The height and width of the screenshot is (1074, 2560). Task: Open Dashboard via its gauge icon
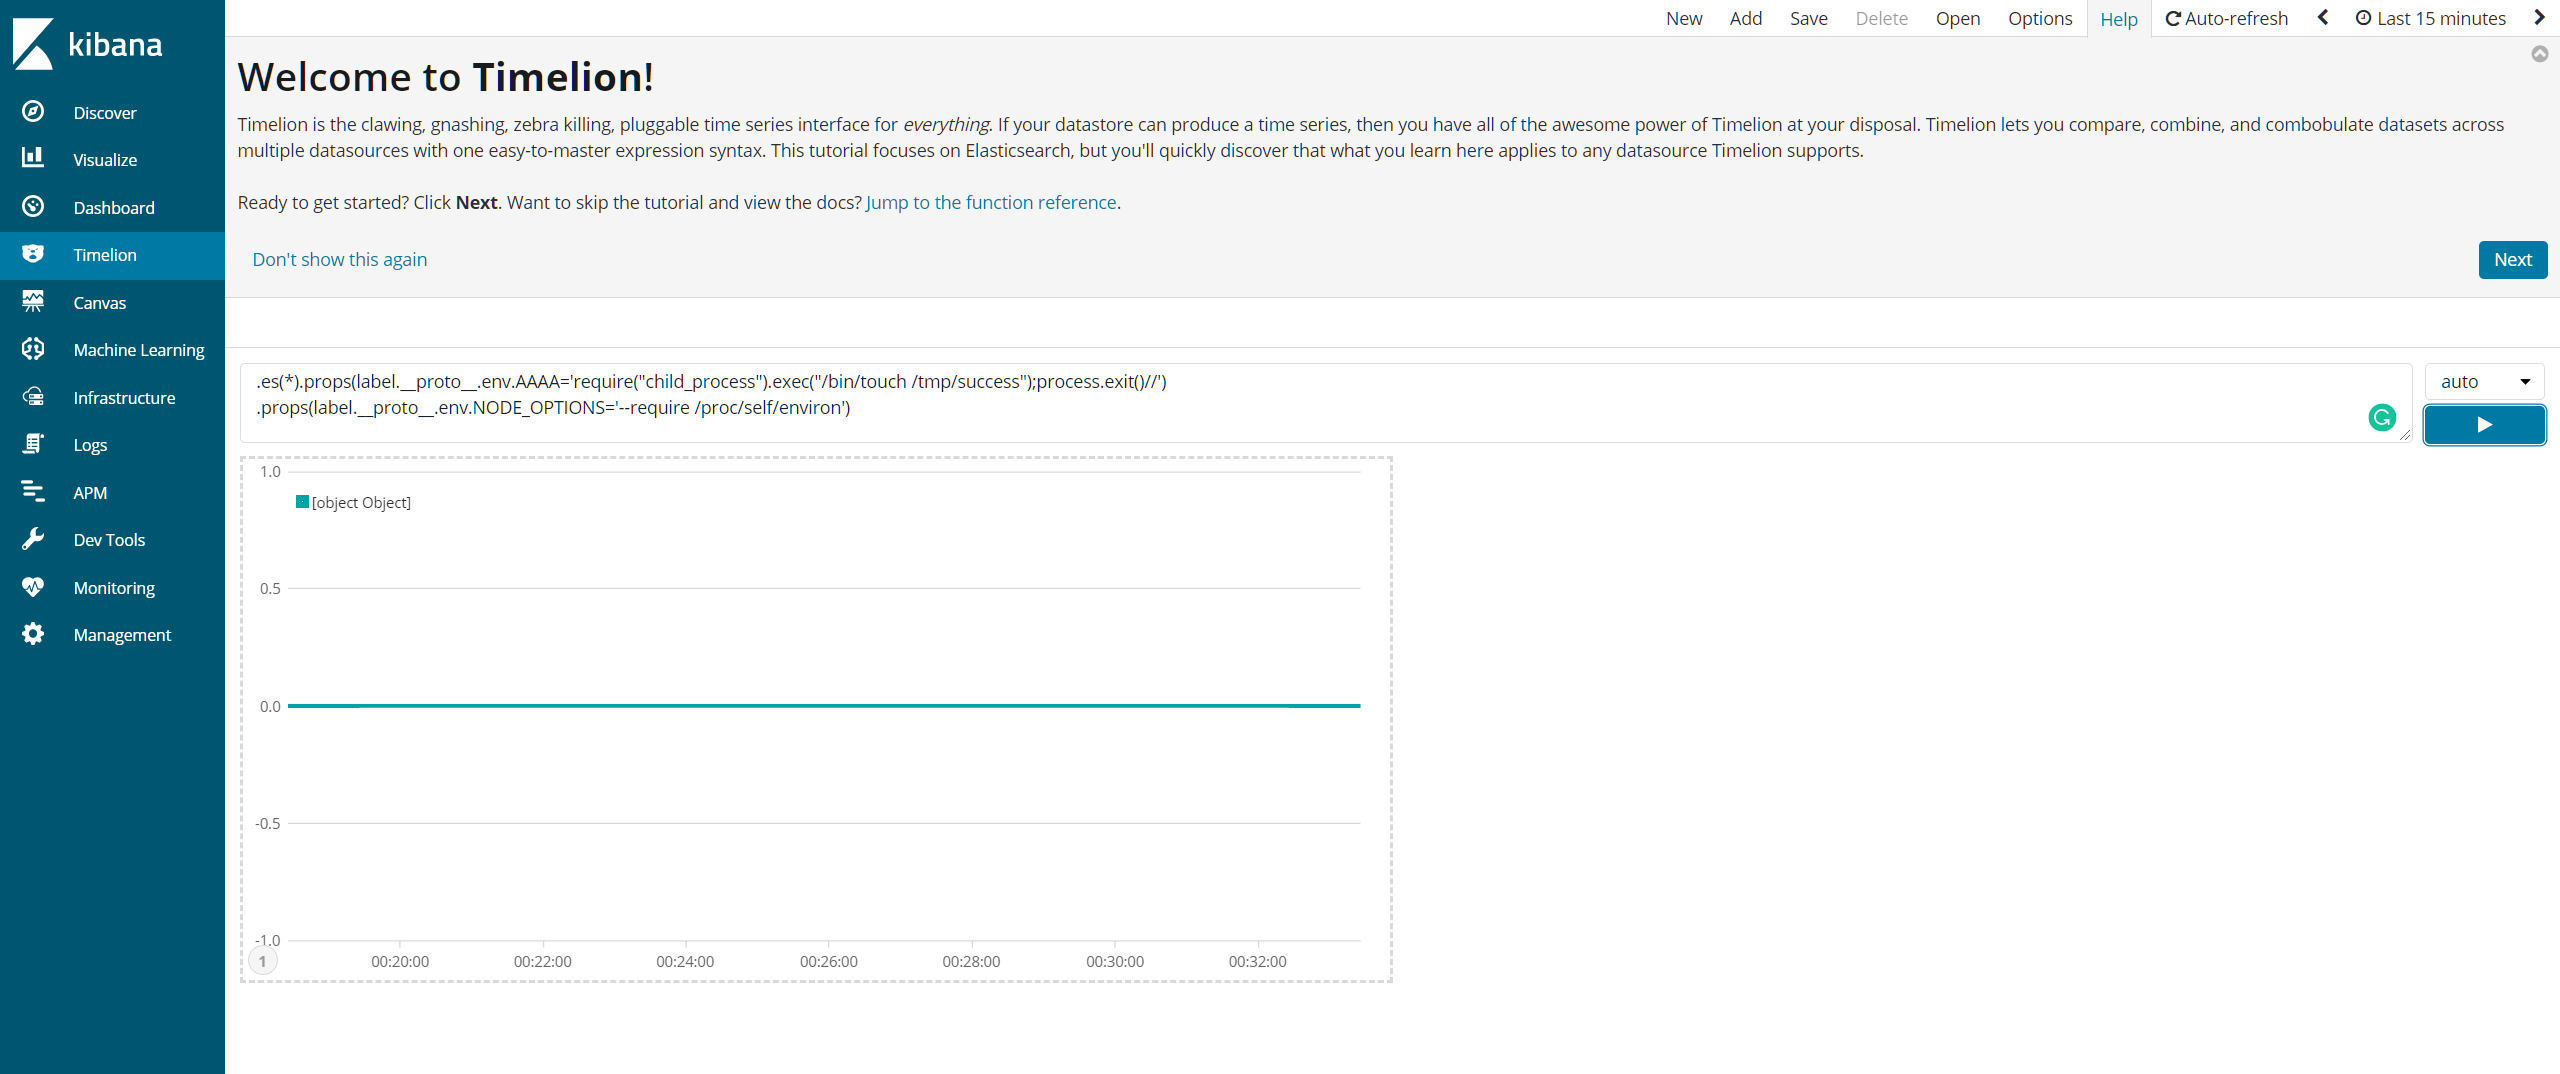[33, 206]
